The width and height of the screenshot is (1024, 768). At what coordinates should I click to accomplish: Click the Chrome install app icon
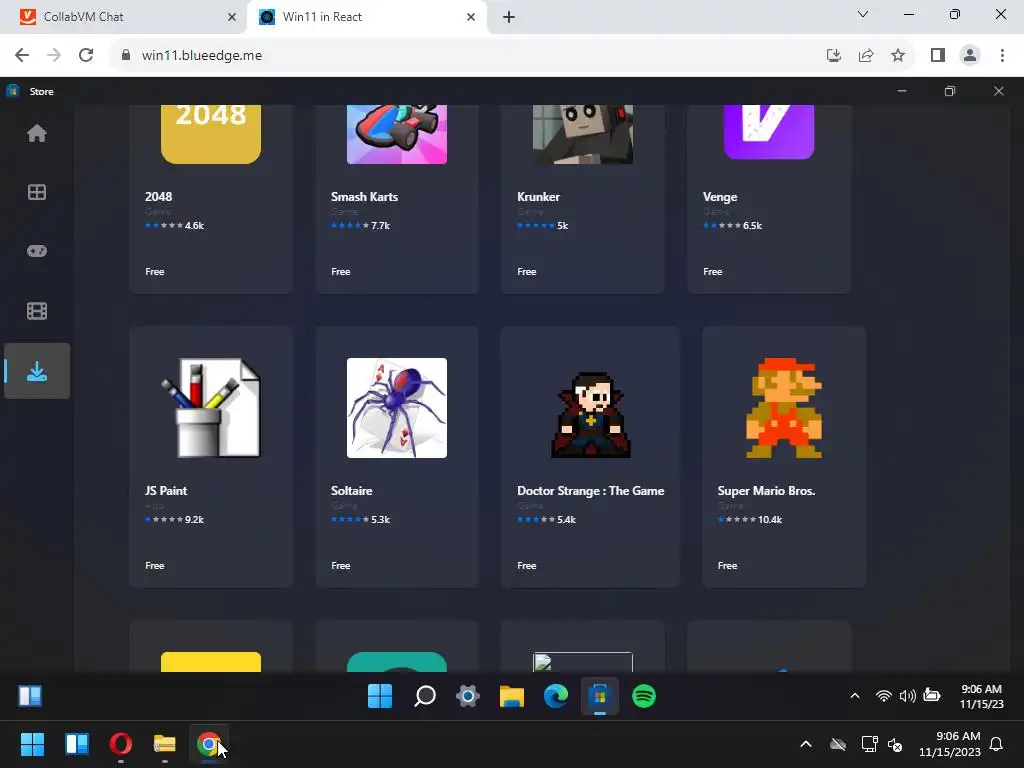tap(833, 55)
